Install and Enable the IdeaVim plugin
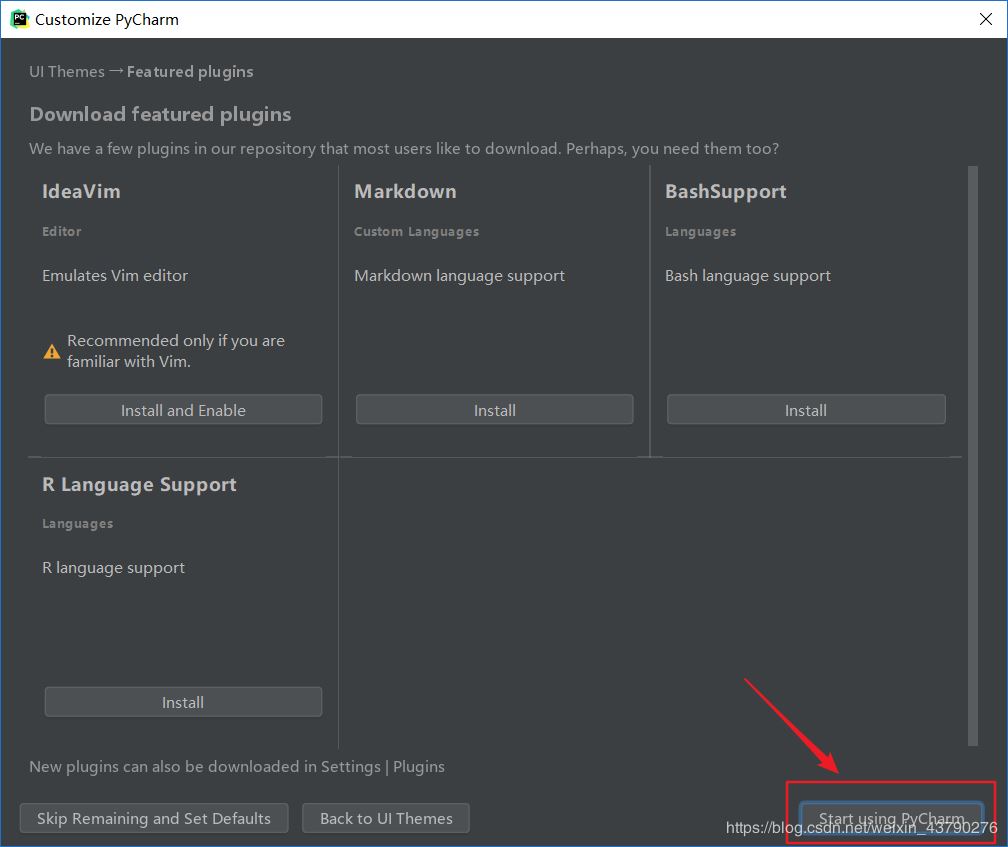This screenshot has height=847, width=1008. (x=183, y=410)
